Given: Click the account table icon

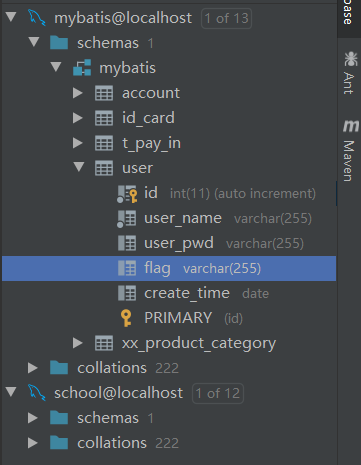Looking at the screenshot, I should tap(104, 93).
